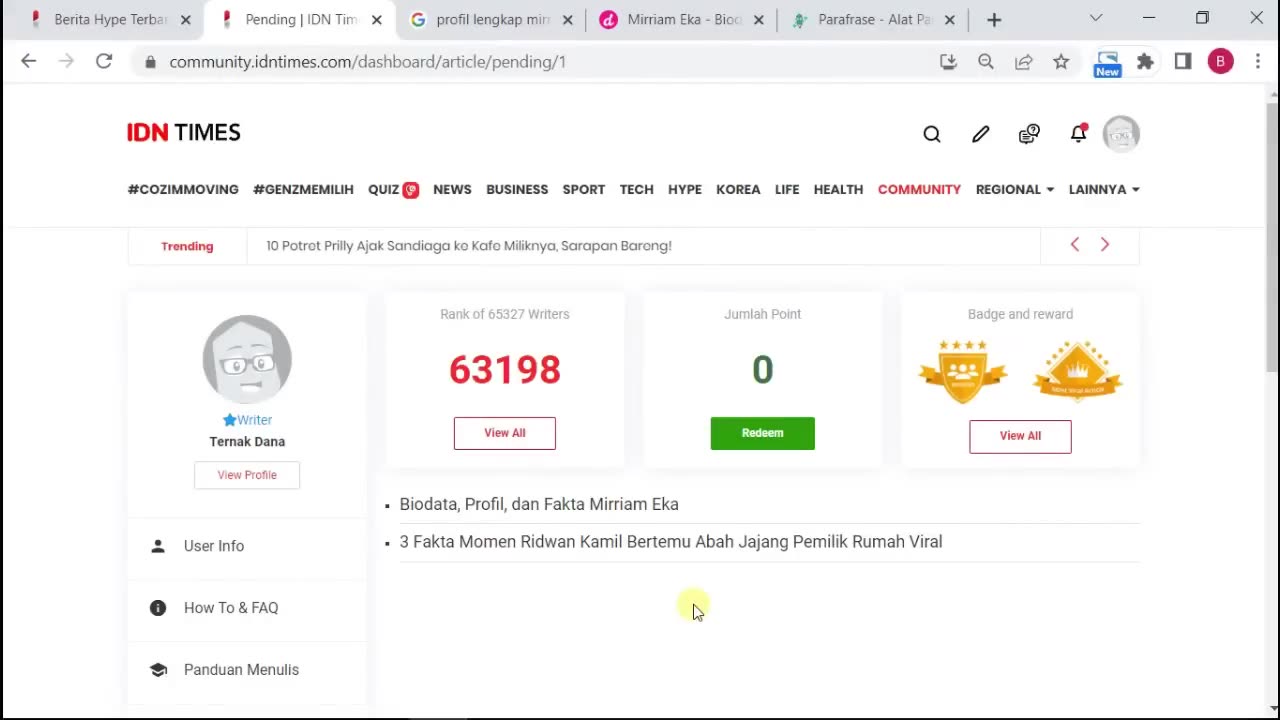Screen dimensions: 1280x720
Task: Open the zoom magnifier in address bar
Action: point(986,62)
